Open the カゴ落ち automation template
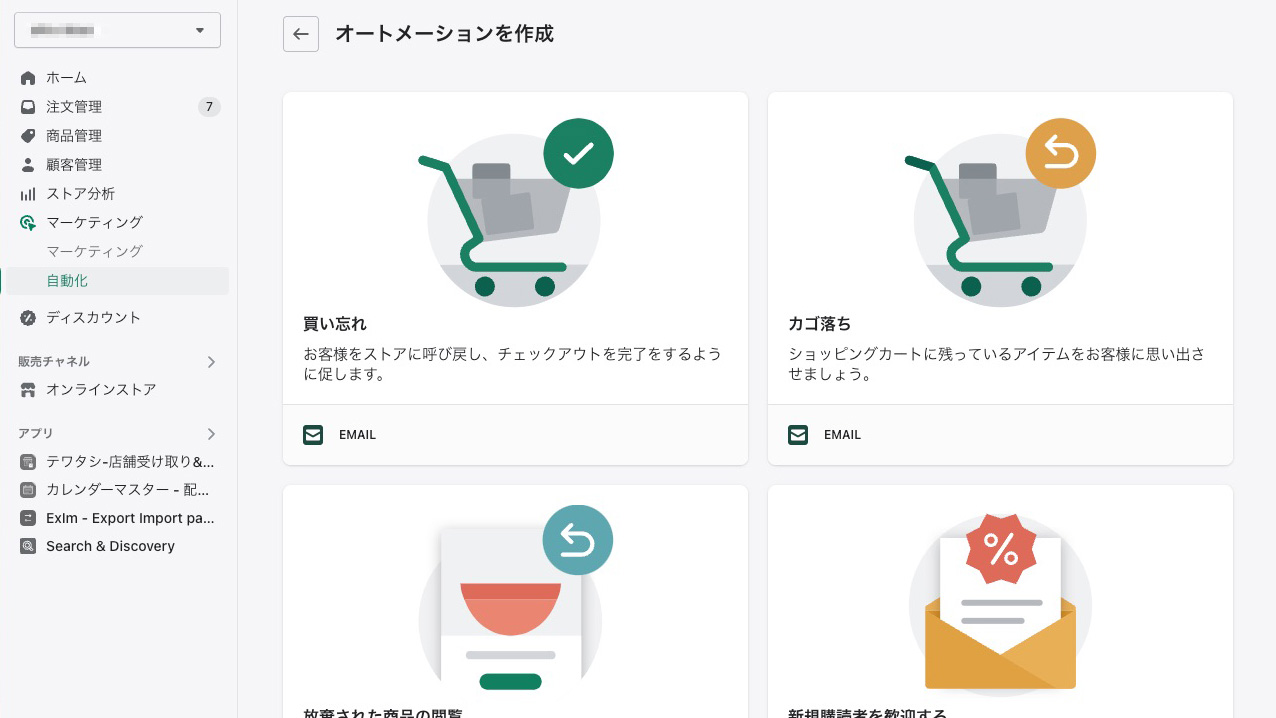This screenshot has width=1276, height=718. pos(1000,278)
